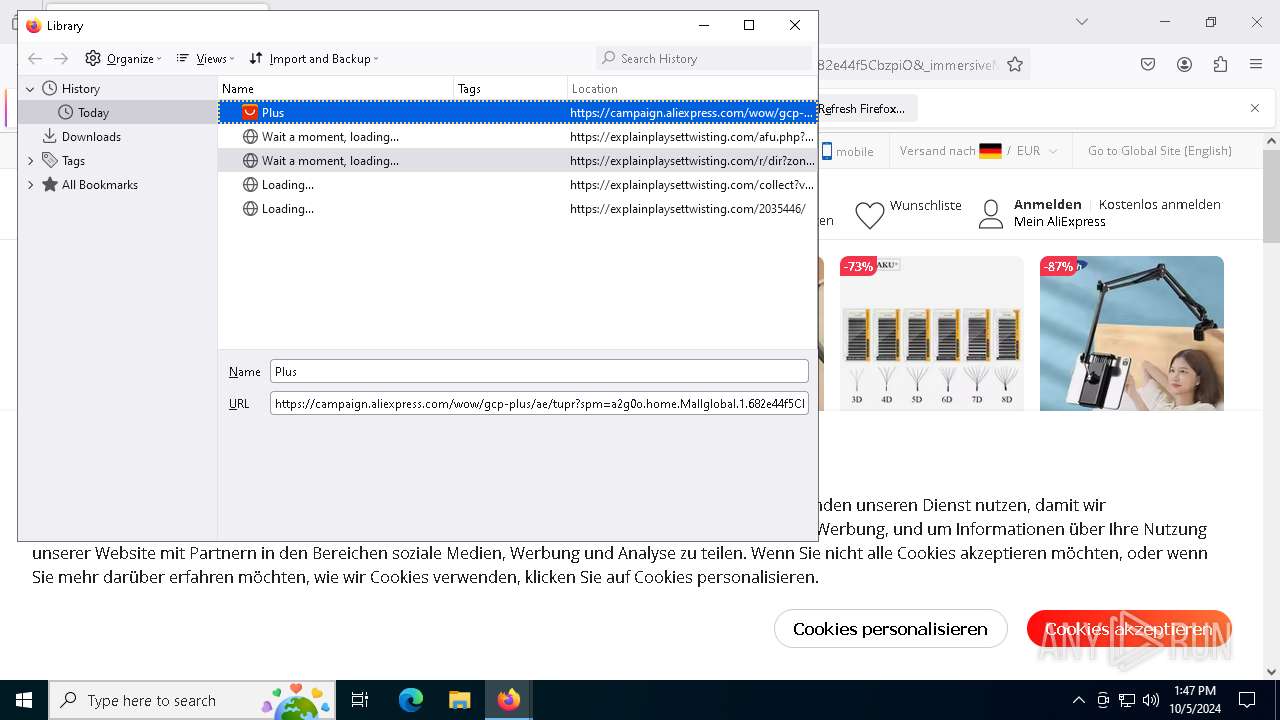
Task: Open Task View on taskbar
Action: pos(360,700)
